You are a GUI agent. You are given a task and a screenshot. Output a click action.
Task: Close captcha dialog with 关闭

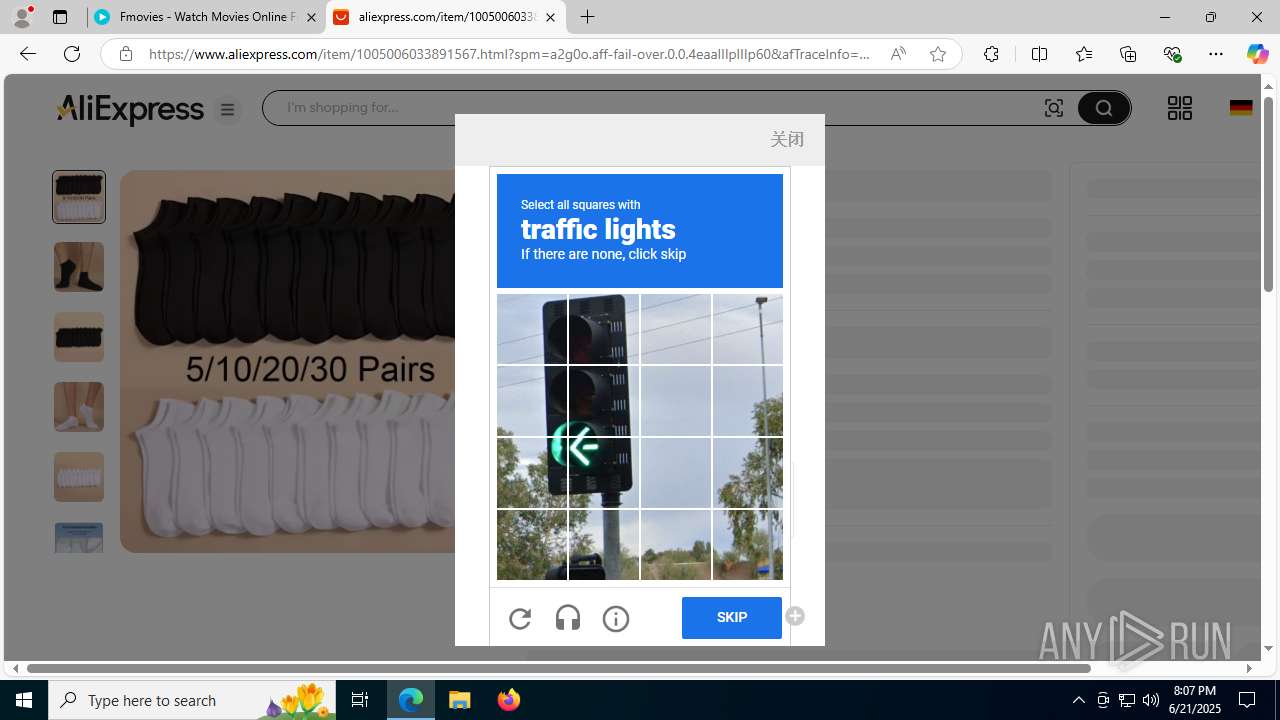787,139
